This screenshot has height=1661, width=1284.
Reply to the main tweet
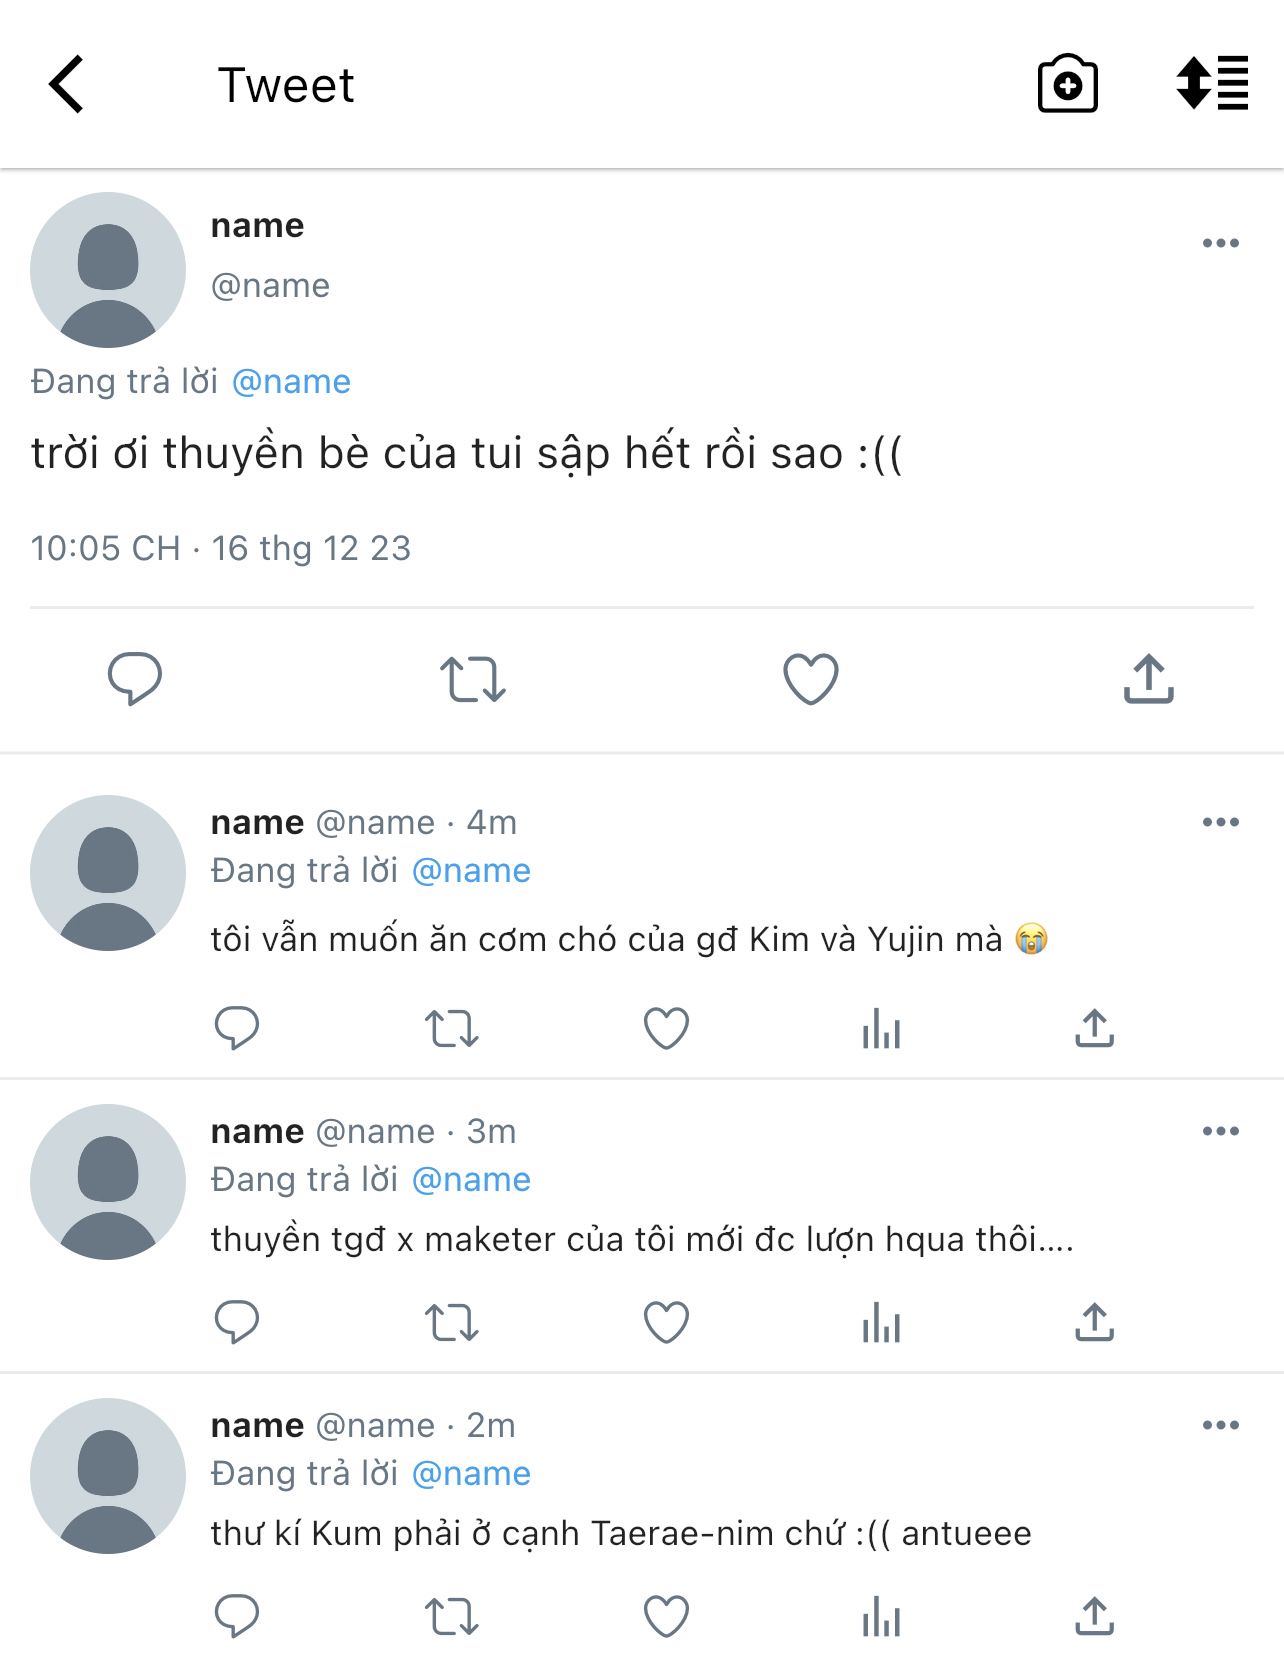coord(134,678)
